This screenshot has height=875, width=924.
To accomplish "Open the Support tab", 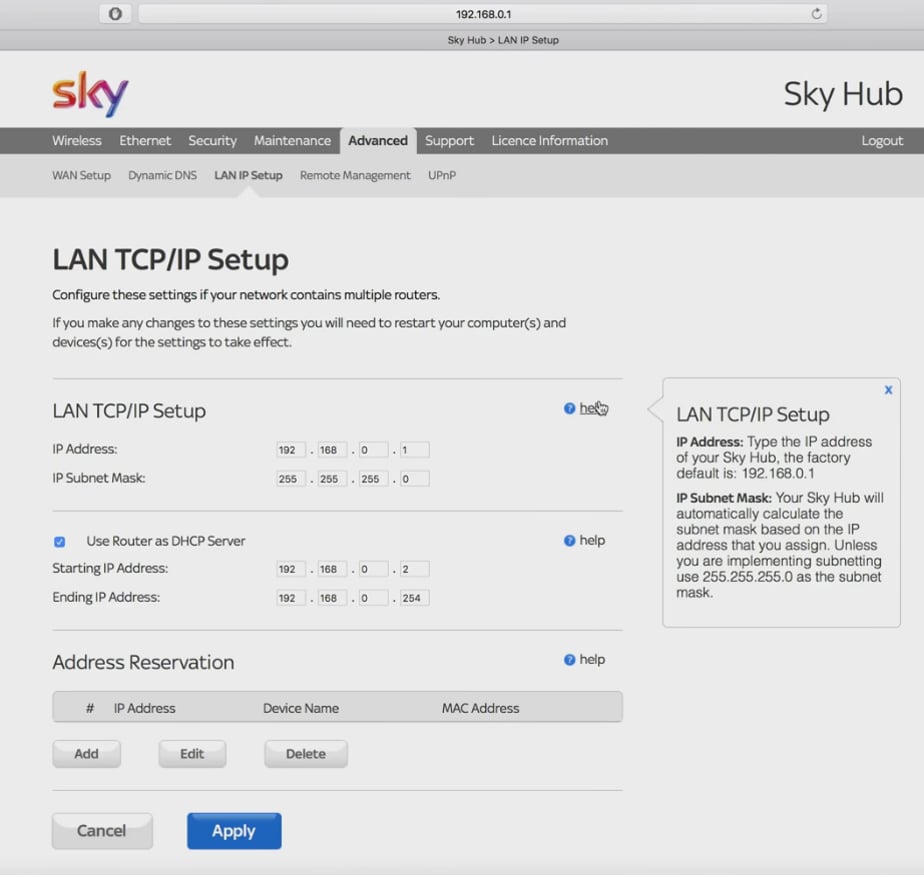I will (x=449, y=141).
